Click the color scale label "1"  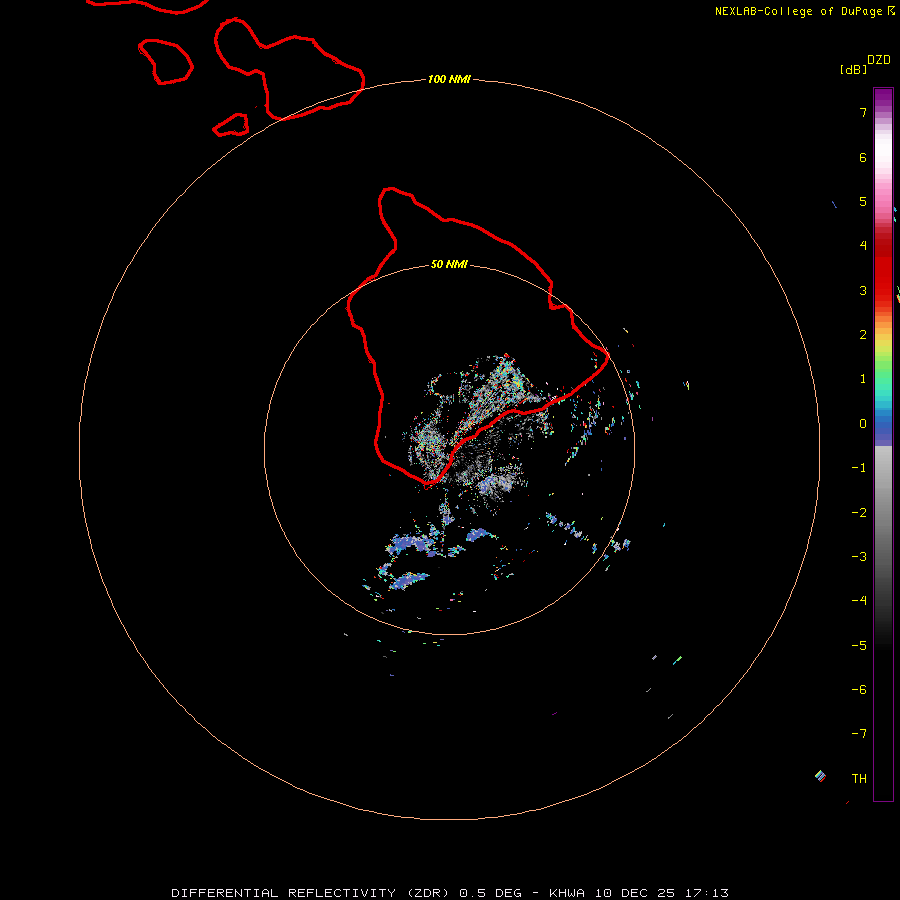point(863,379)
